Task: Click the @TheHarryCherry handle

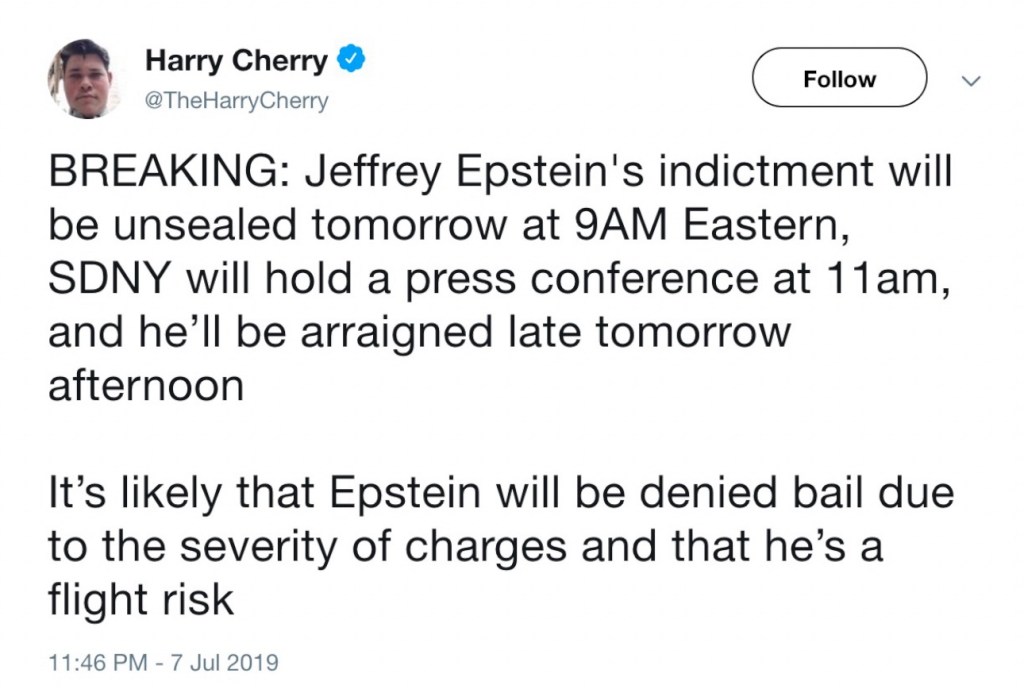Action: [x=237, y=102]
